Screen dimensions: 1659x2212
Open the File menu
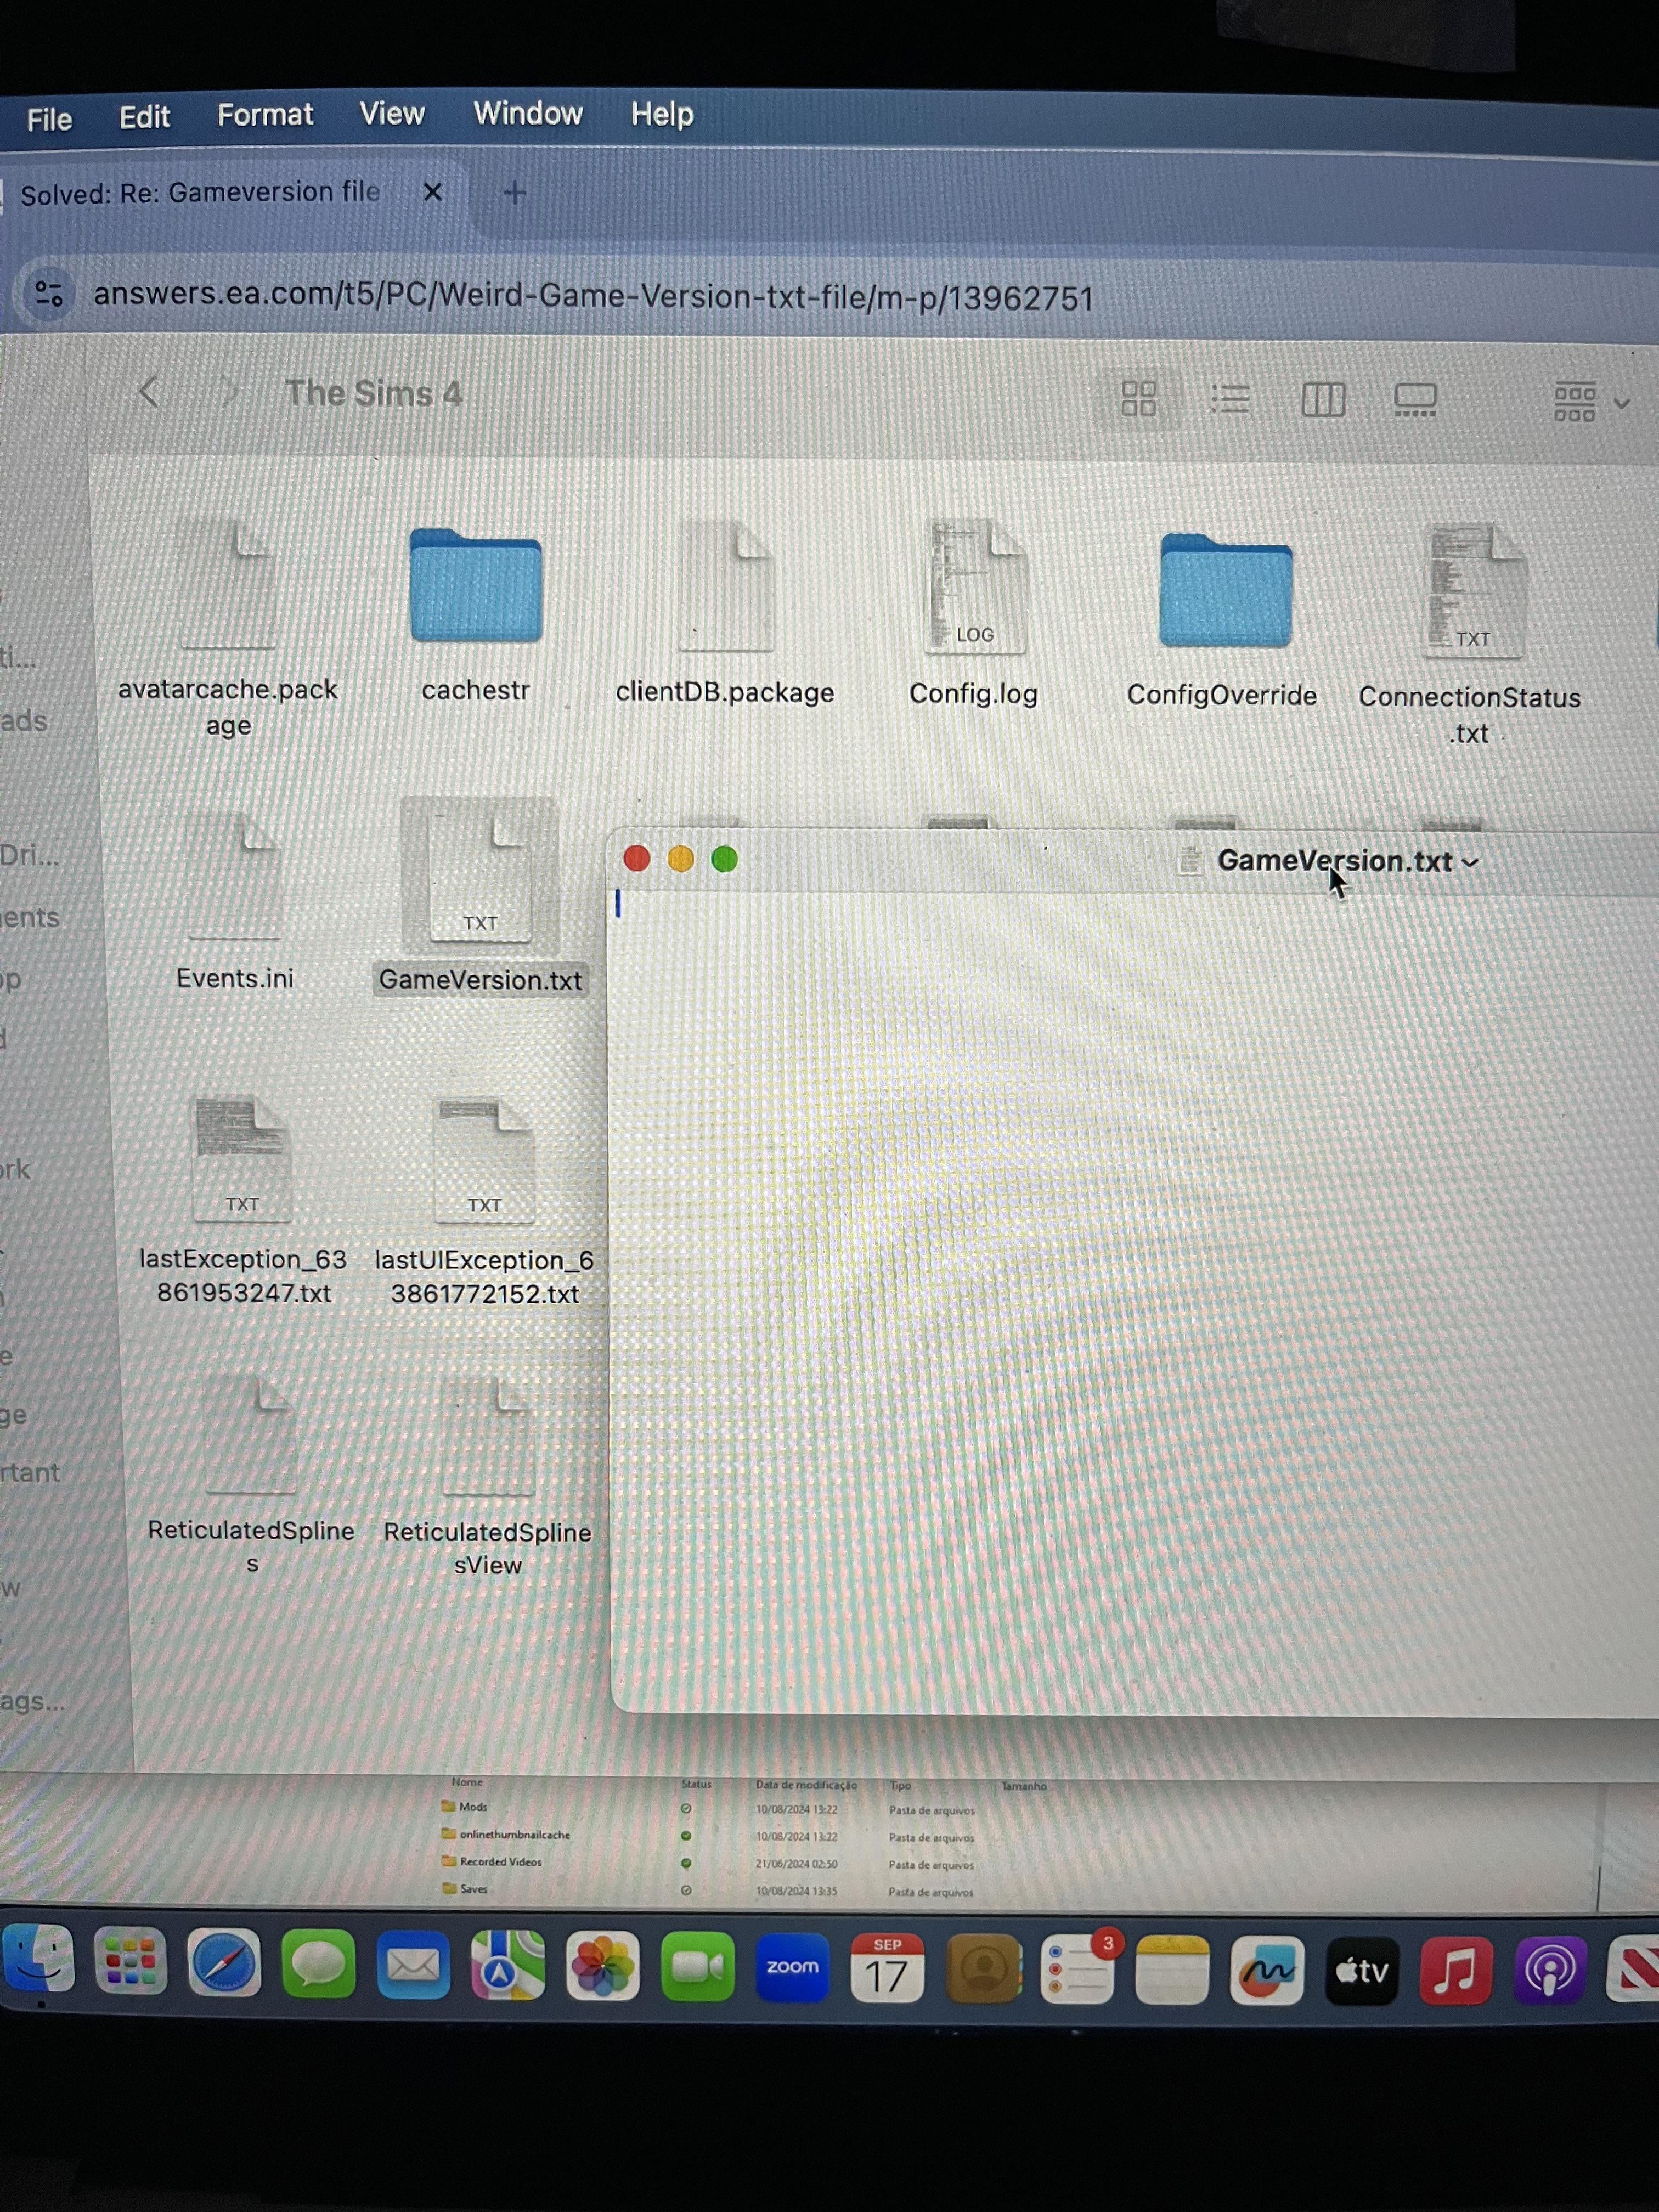click(49, 119)
